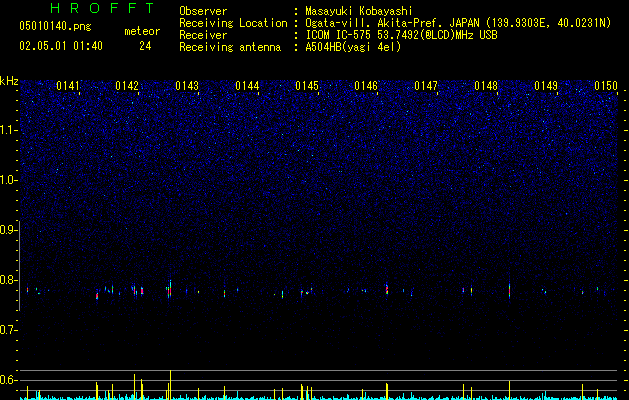Click the 0.7 kHz axis label
Viewport: 629px width, 400px height.
pos(9,330)
